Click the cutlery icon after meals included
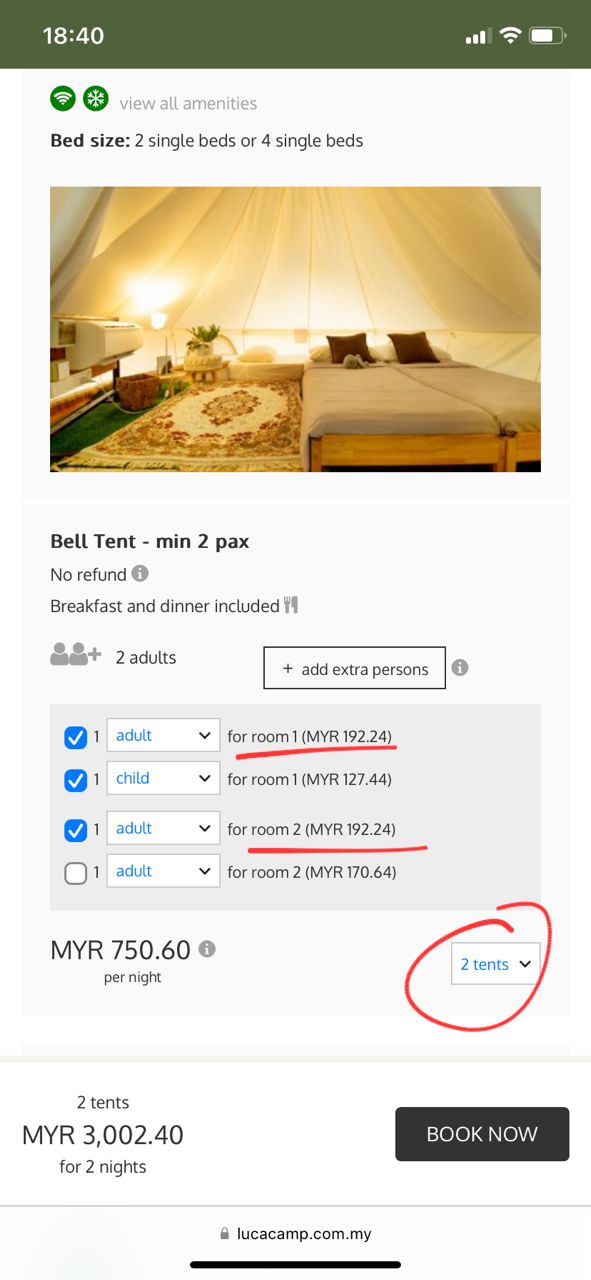Viewport: 591px width, 1280px height. [x=291, y=605]
